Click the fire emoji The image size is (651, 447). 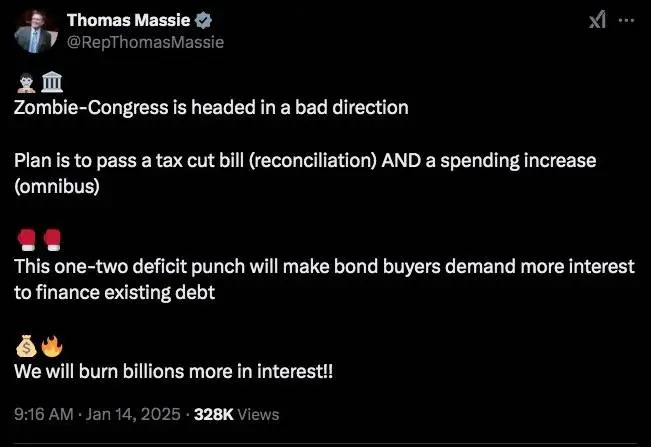click(50, 348)
